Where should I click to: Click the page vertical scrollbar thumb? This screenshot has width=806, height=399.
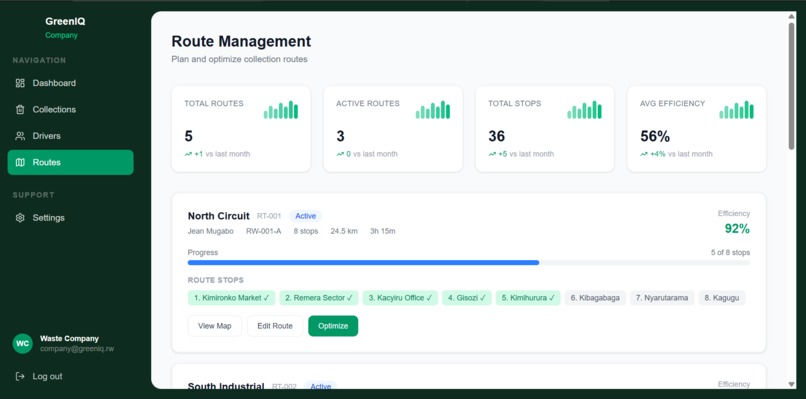pyautogui.click(x=792, y=86)
